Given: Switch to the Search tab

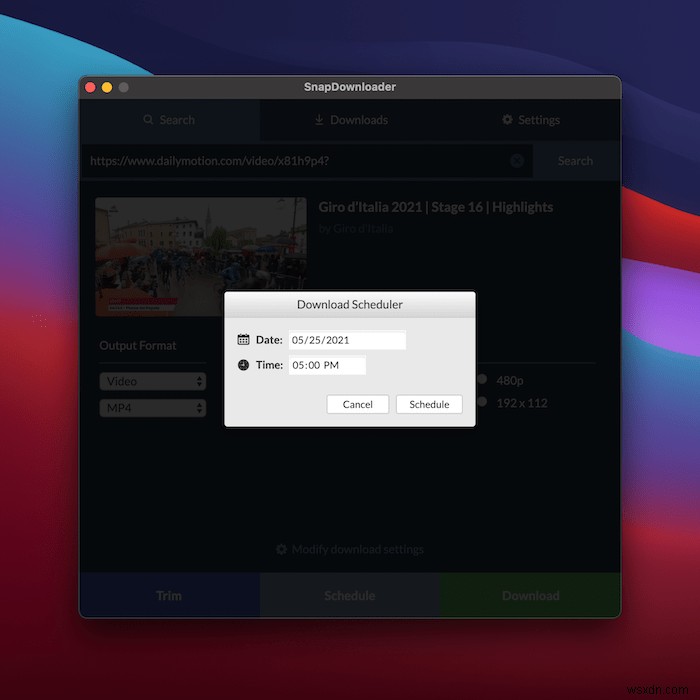Looking at the screenshot, I should coord(170,120).
